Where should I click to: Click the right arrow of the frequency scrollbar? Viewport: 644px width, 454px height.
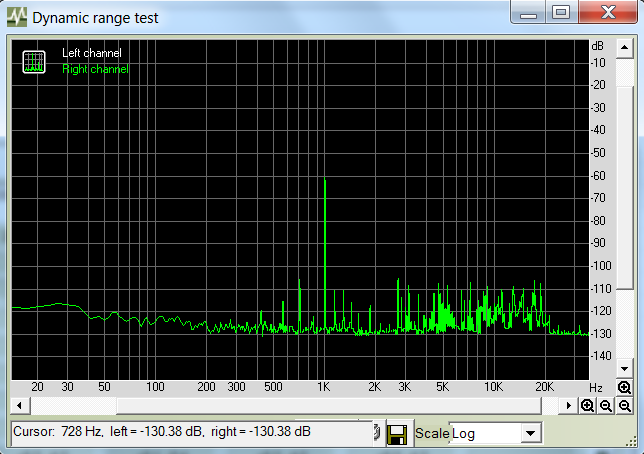pos(569,406)
